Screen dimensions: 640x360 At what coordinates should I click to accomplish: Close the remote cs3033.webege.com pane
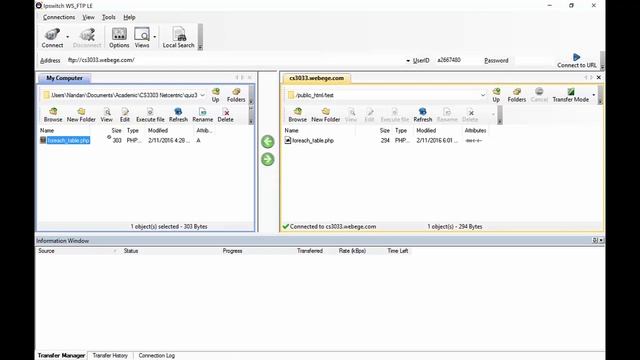click(x=599, y=78)
